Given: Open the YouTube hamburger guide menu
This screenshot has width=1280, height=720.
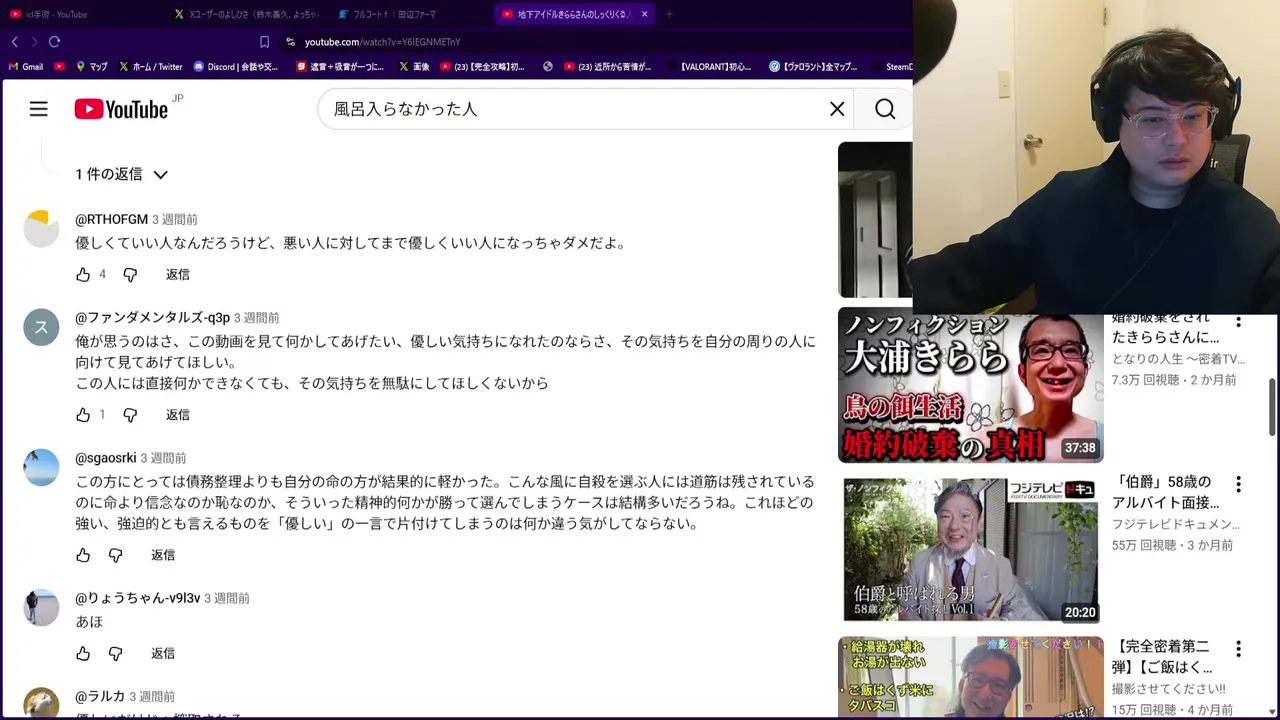Looking at the screenshot, I should coord(38,109).
